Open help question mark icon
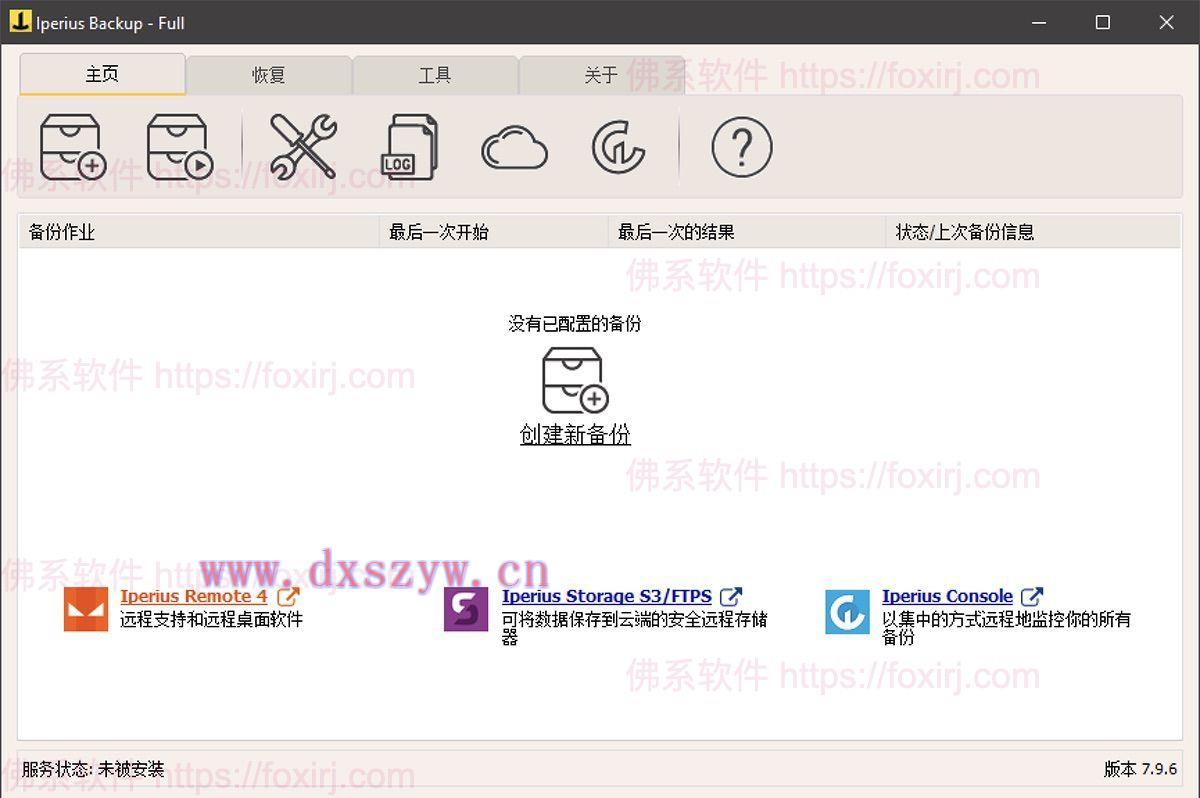The width and height of the screenshot is (1200, 798). tap(742, 147)
